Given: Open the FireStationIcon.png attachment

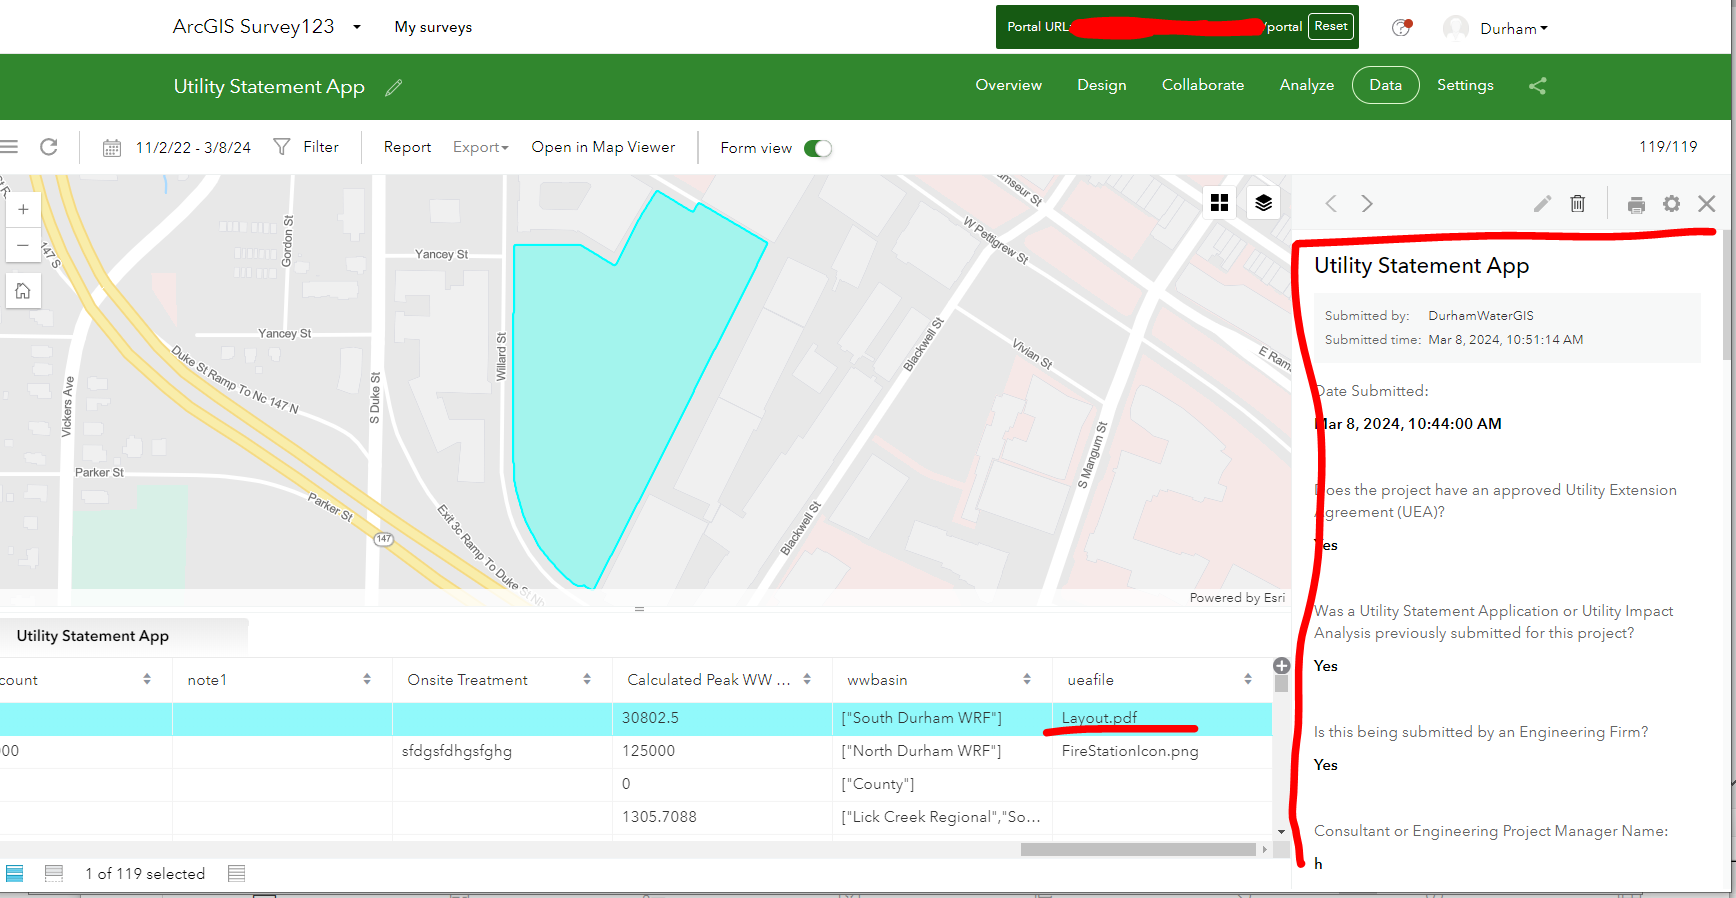Looking at the screenshot, I should point(1130,751).
